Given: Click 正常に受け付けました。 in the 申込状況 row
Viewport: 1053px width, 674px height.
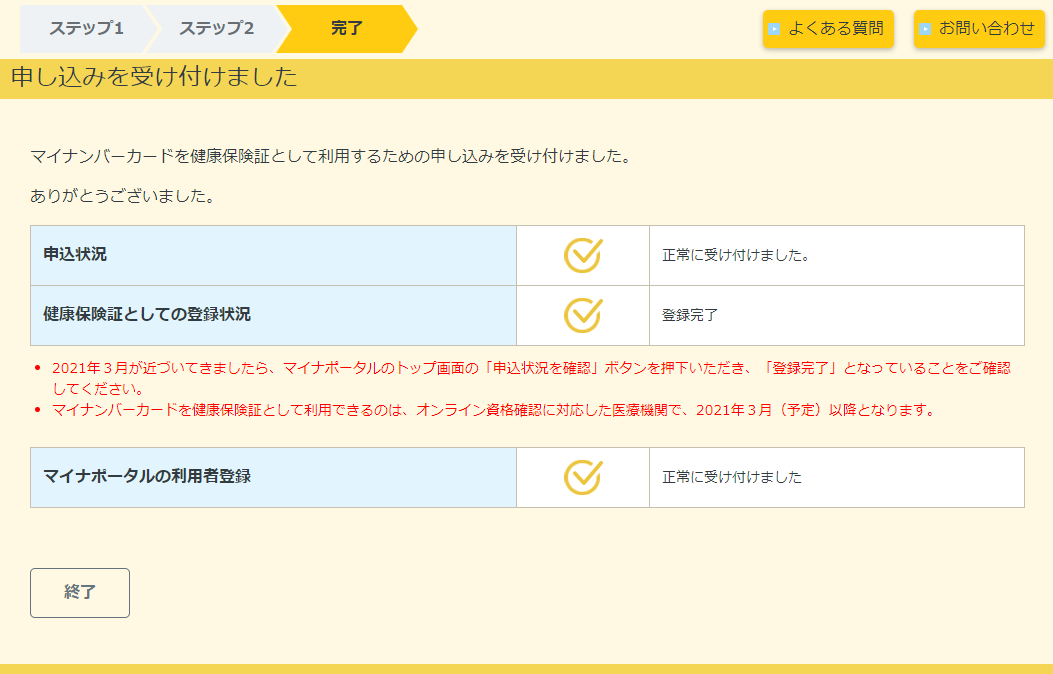Looking at the screenshot, I should (x=735, y=255).
